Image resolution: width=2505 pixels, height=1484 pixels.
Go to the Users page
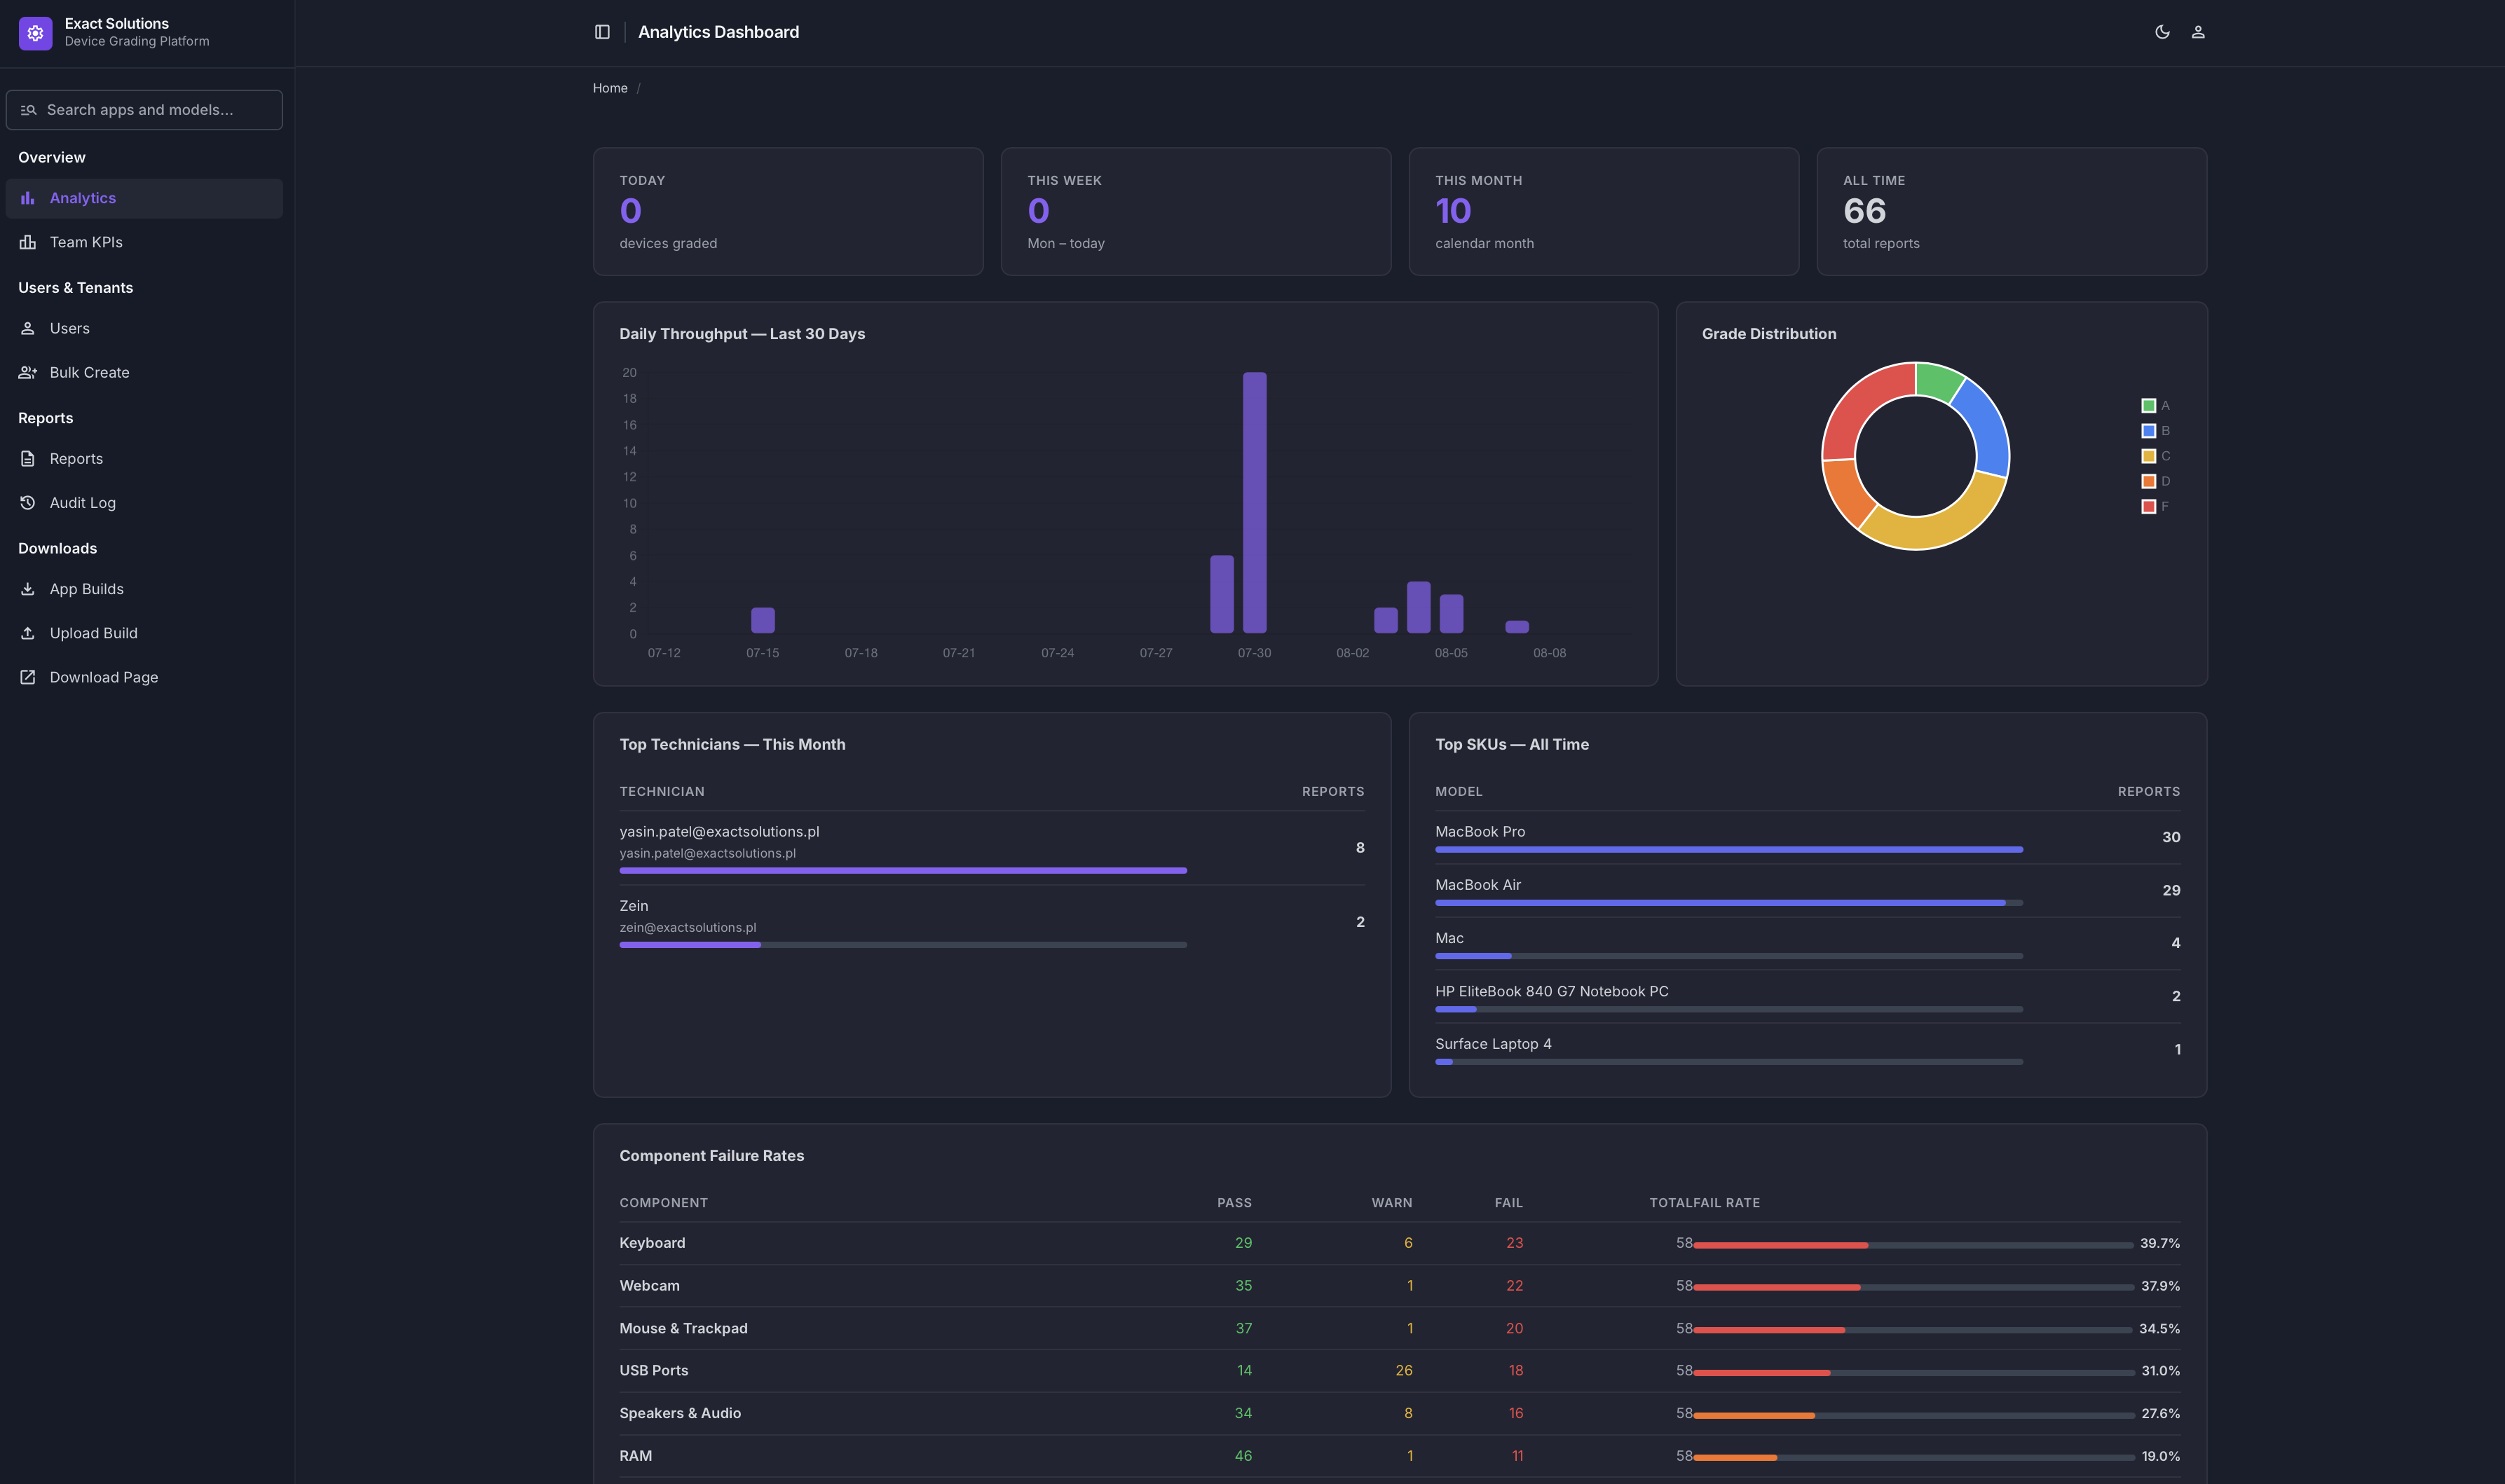[144, 328]
